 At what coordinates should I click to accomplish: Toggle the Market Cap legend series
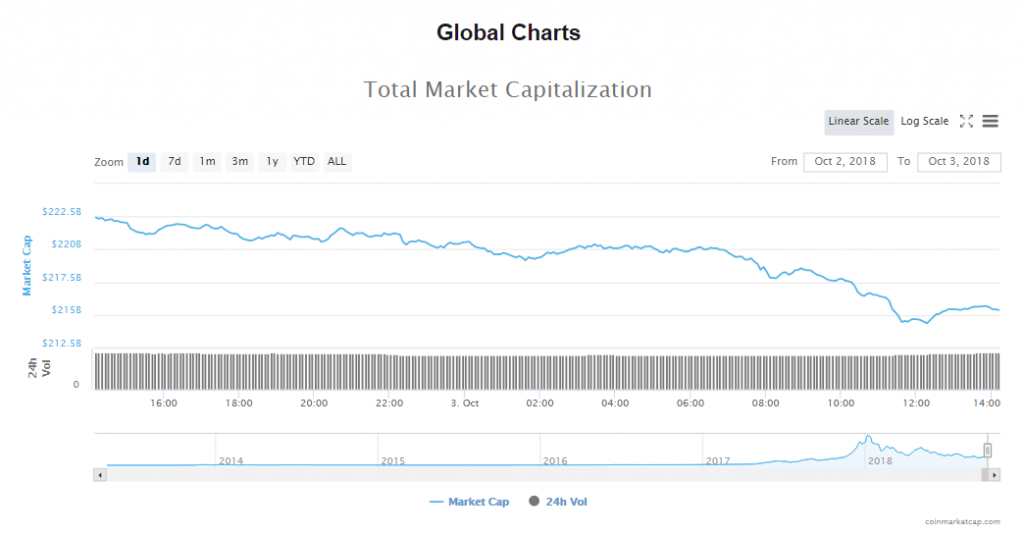click(469, 501)
